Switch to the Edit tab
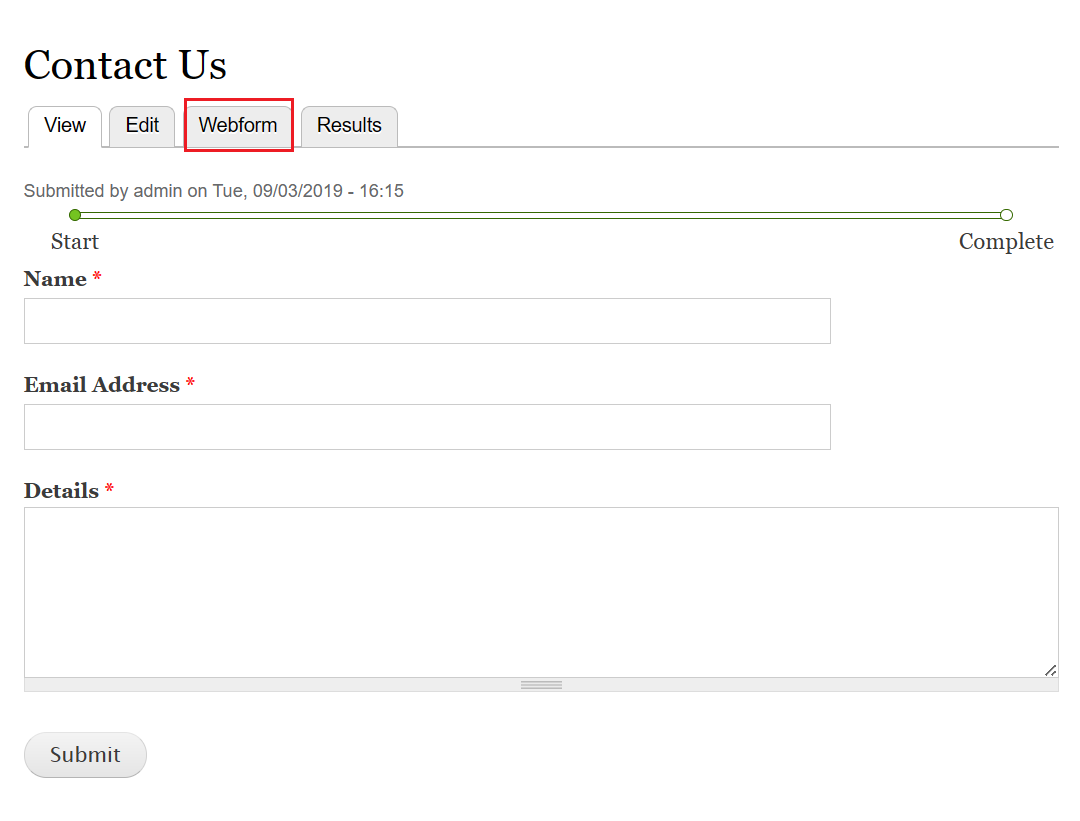Viewport: 1080px width, 821px height. click(142, 125)
